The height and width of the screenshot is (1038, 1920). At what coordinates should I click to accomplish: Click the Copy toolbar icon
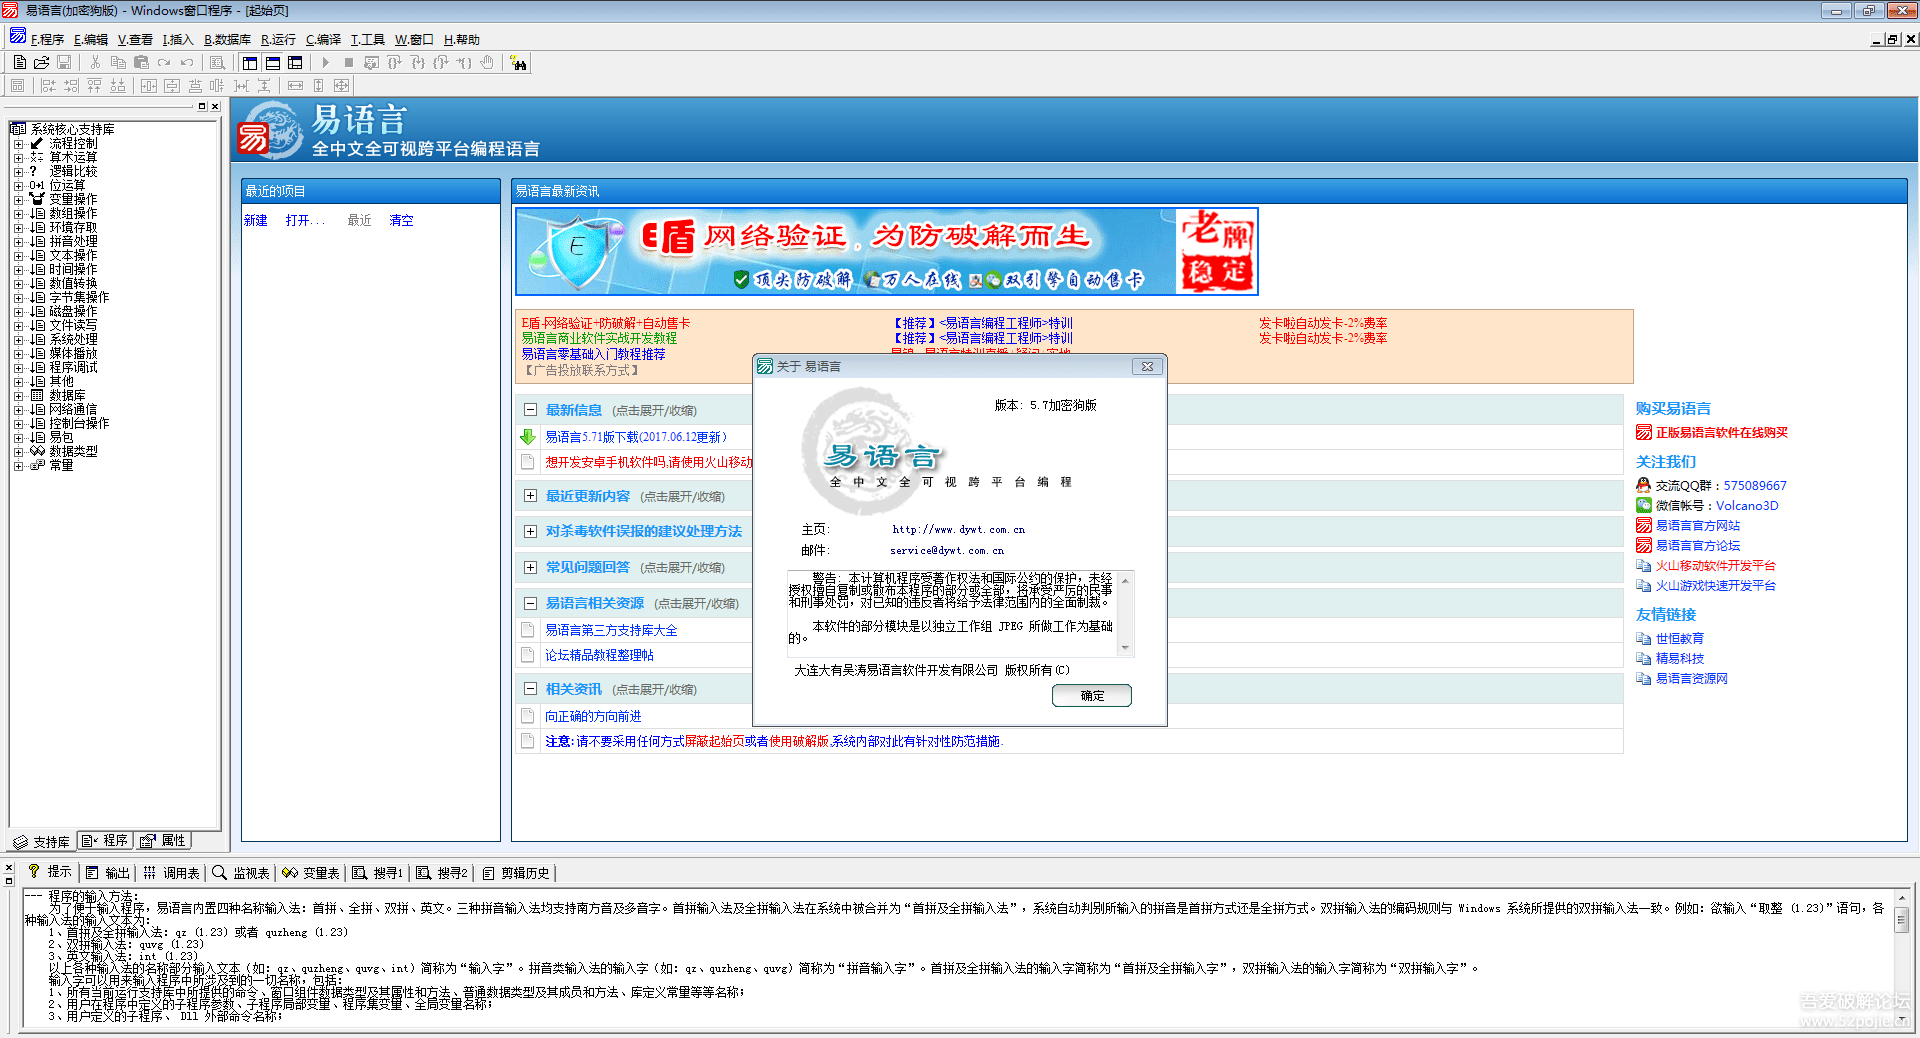[x=118, y=62]
